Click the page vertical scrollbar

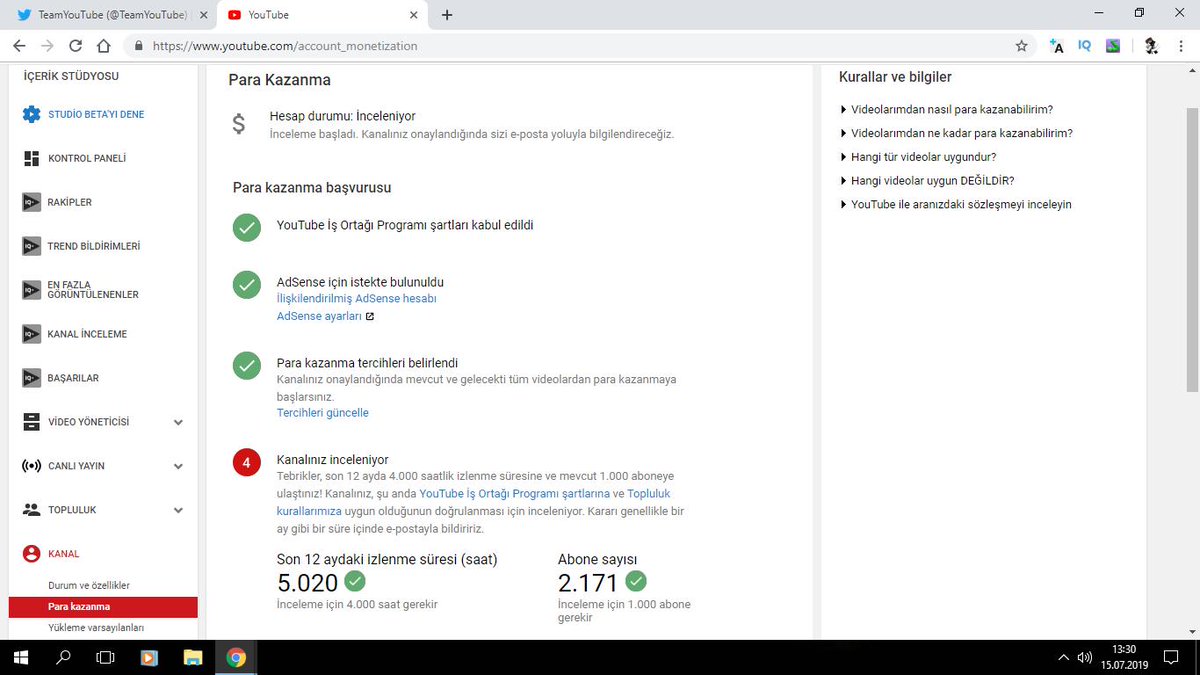click(1192, 248)
